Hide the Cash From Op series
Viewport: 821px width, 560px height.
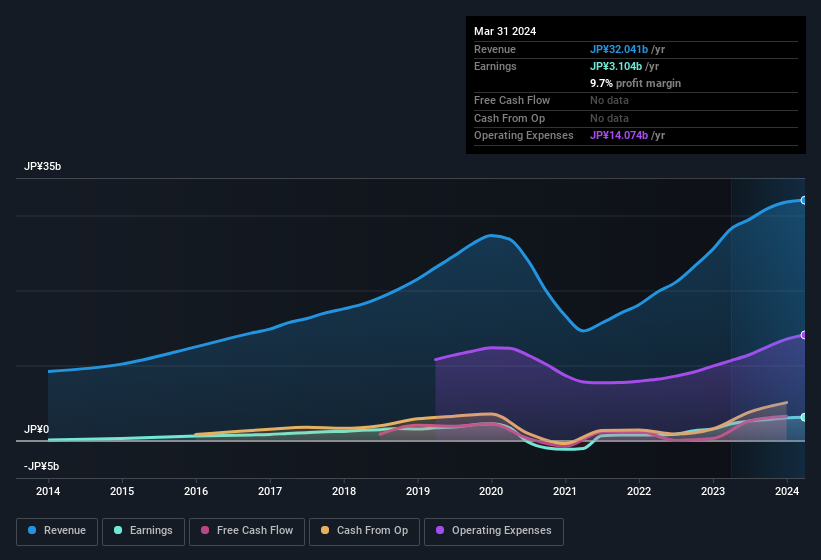[362, 531]
